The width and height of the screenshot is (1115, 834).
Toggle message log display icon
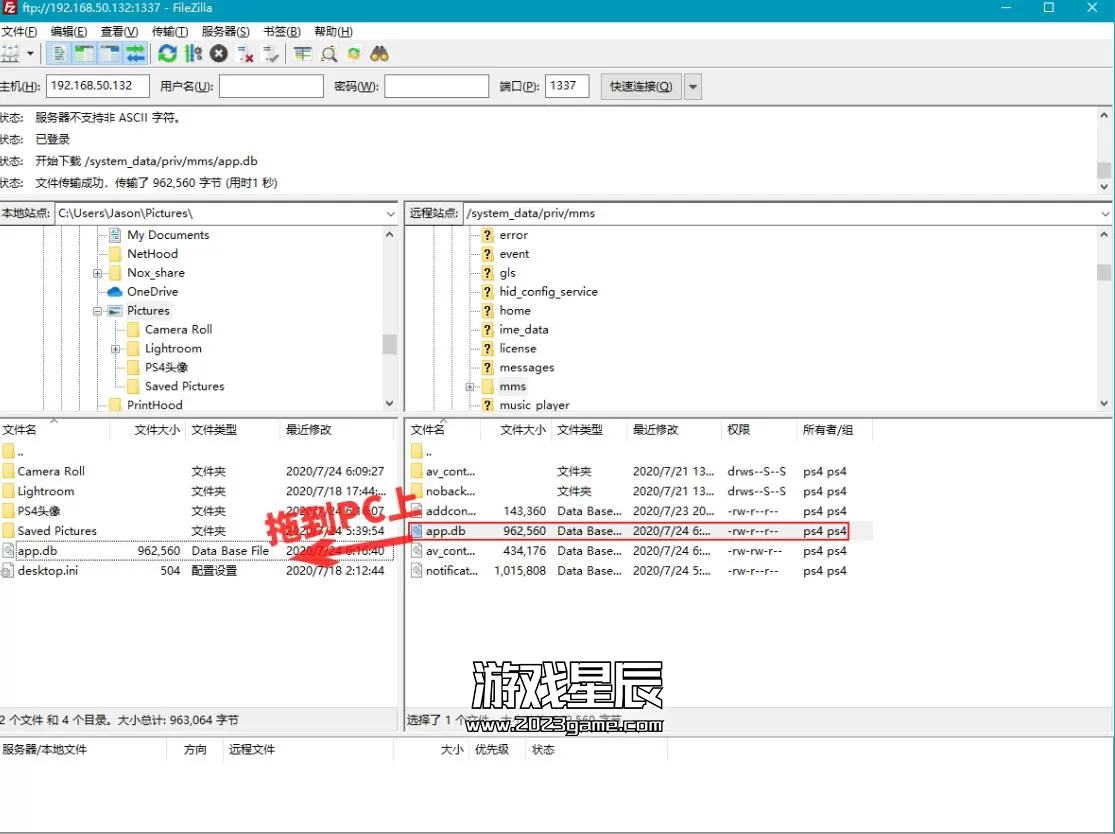[60, 54]
